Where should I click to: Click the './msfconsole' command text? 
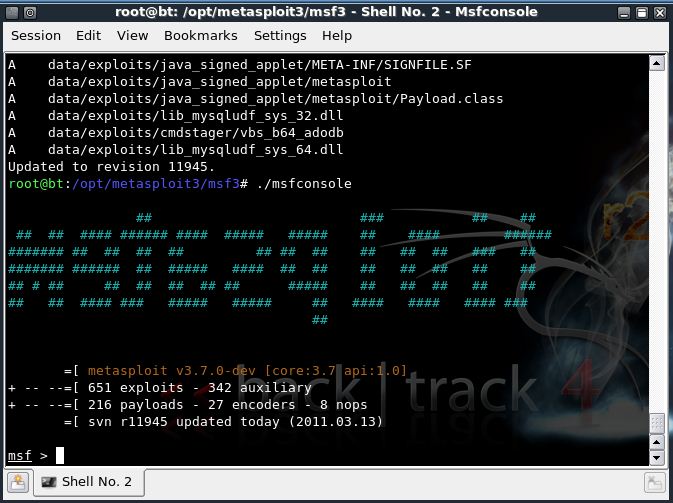pos(304,184)
